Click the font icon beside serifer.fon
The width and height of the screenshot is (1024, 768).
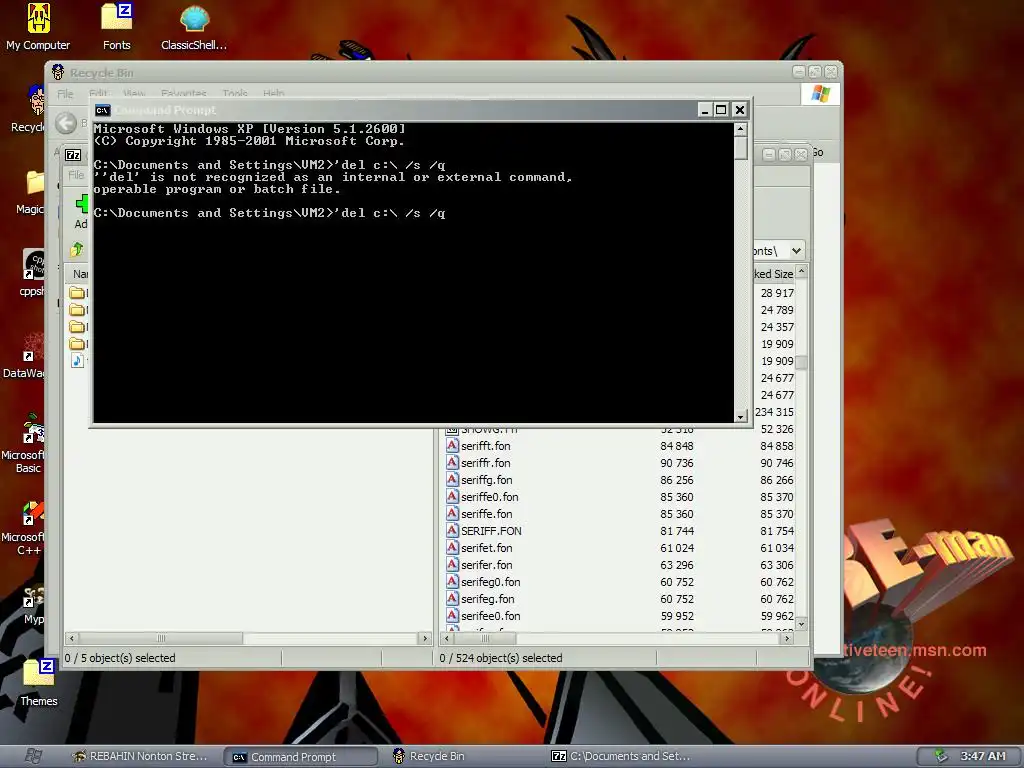(x=452, y=564)
